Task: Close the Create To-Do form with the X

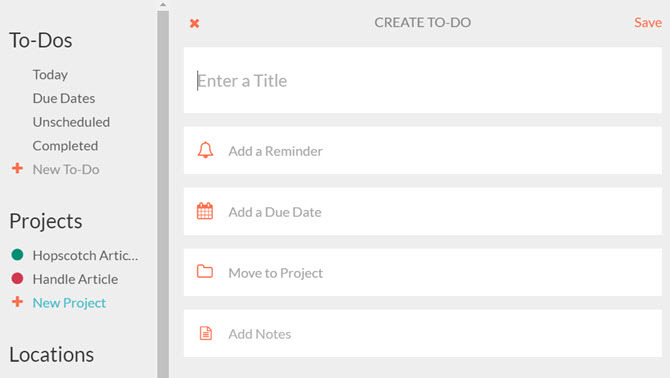Action: [194, 23]
